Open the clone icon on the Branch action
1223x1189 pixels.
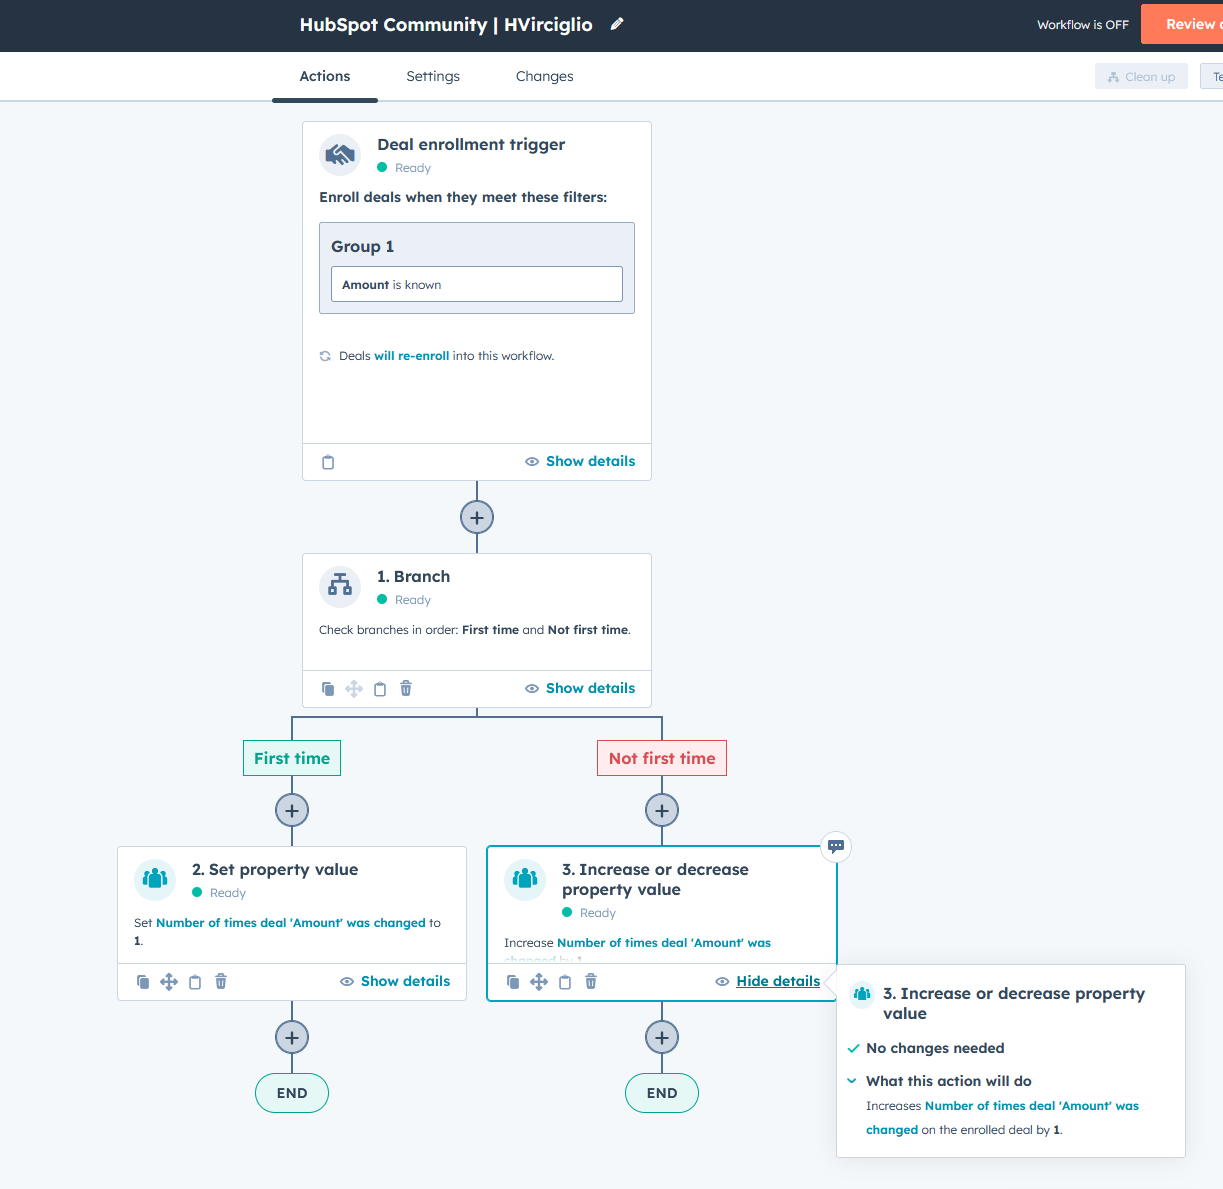click(328, 688)
